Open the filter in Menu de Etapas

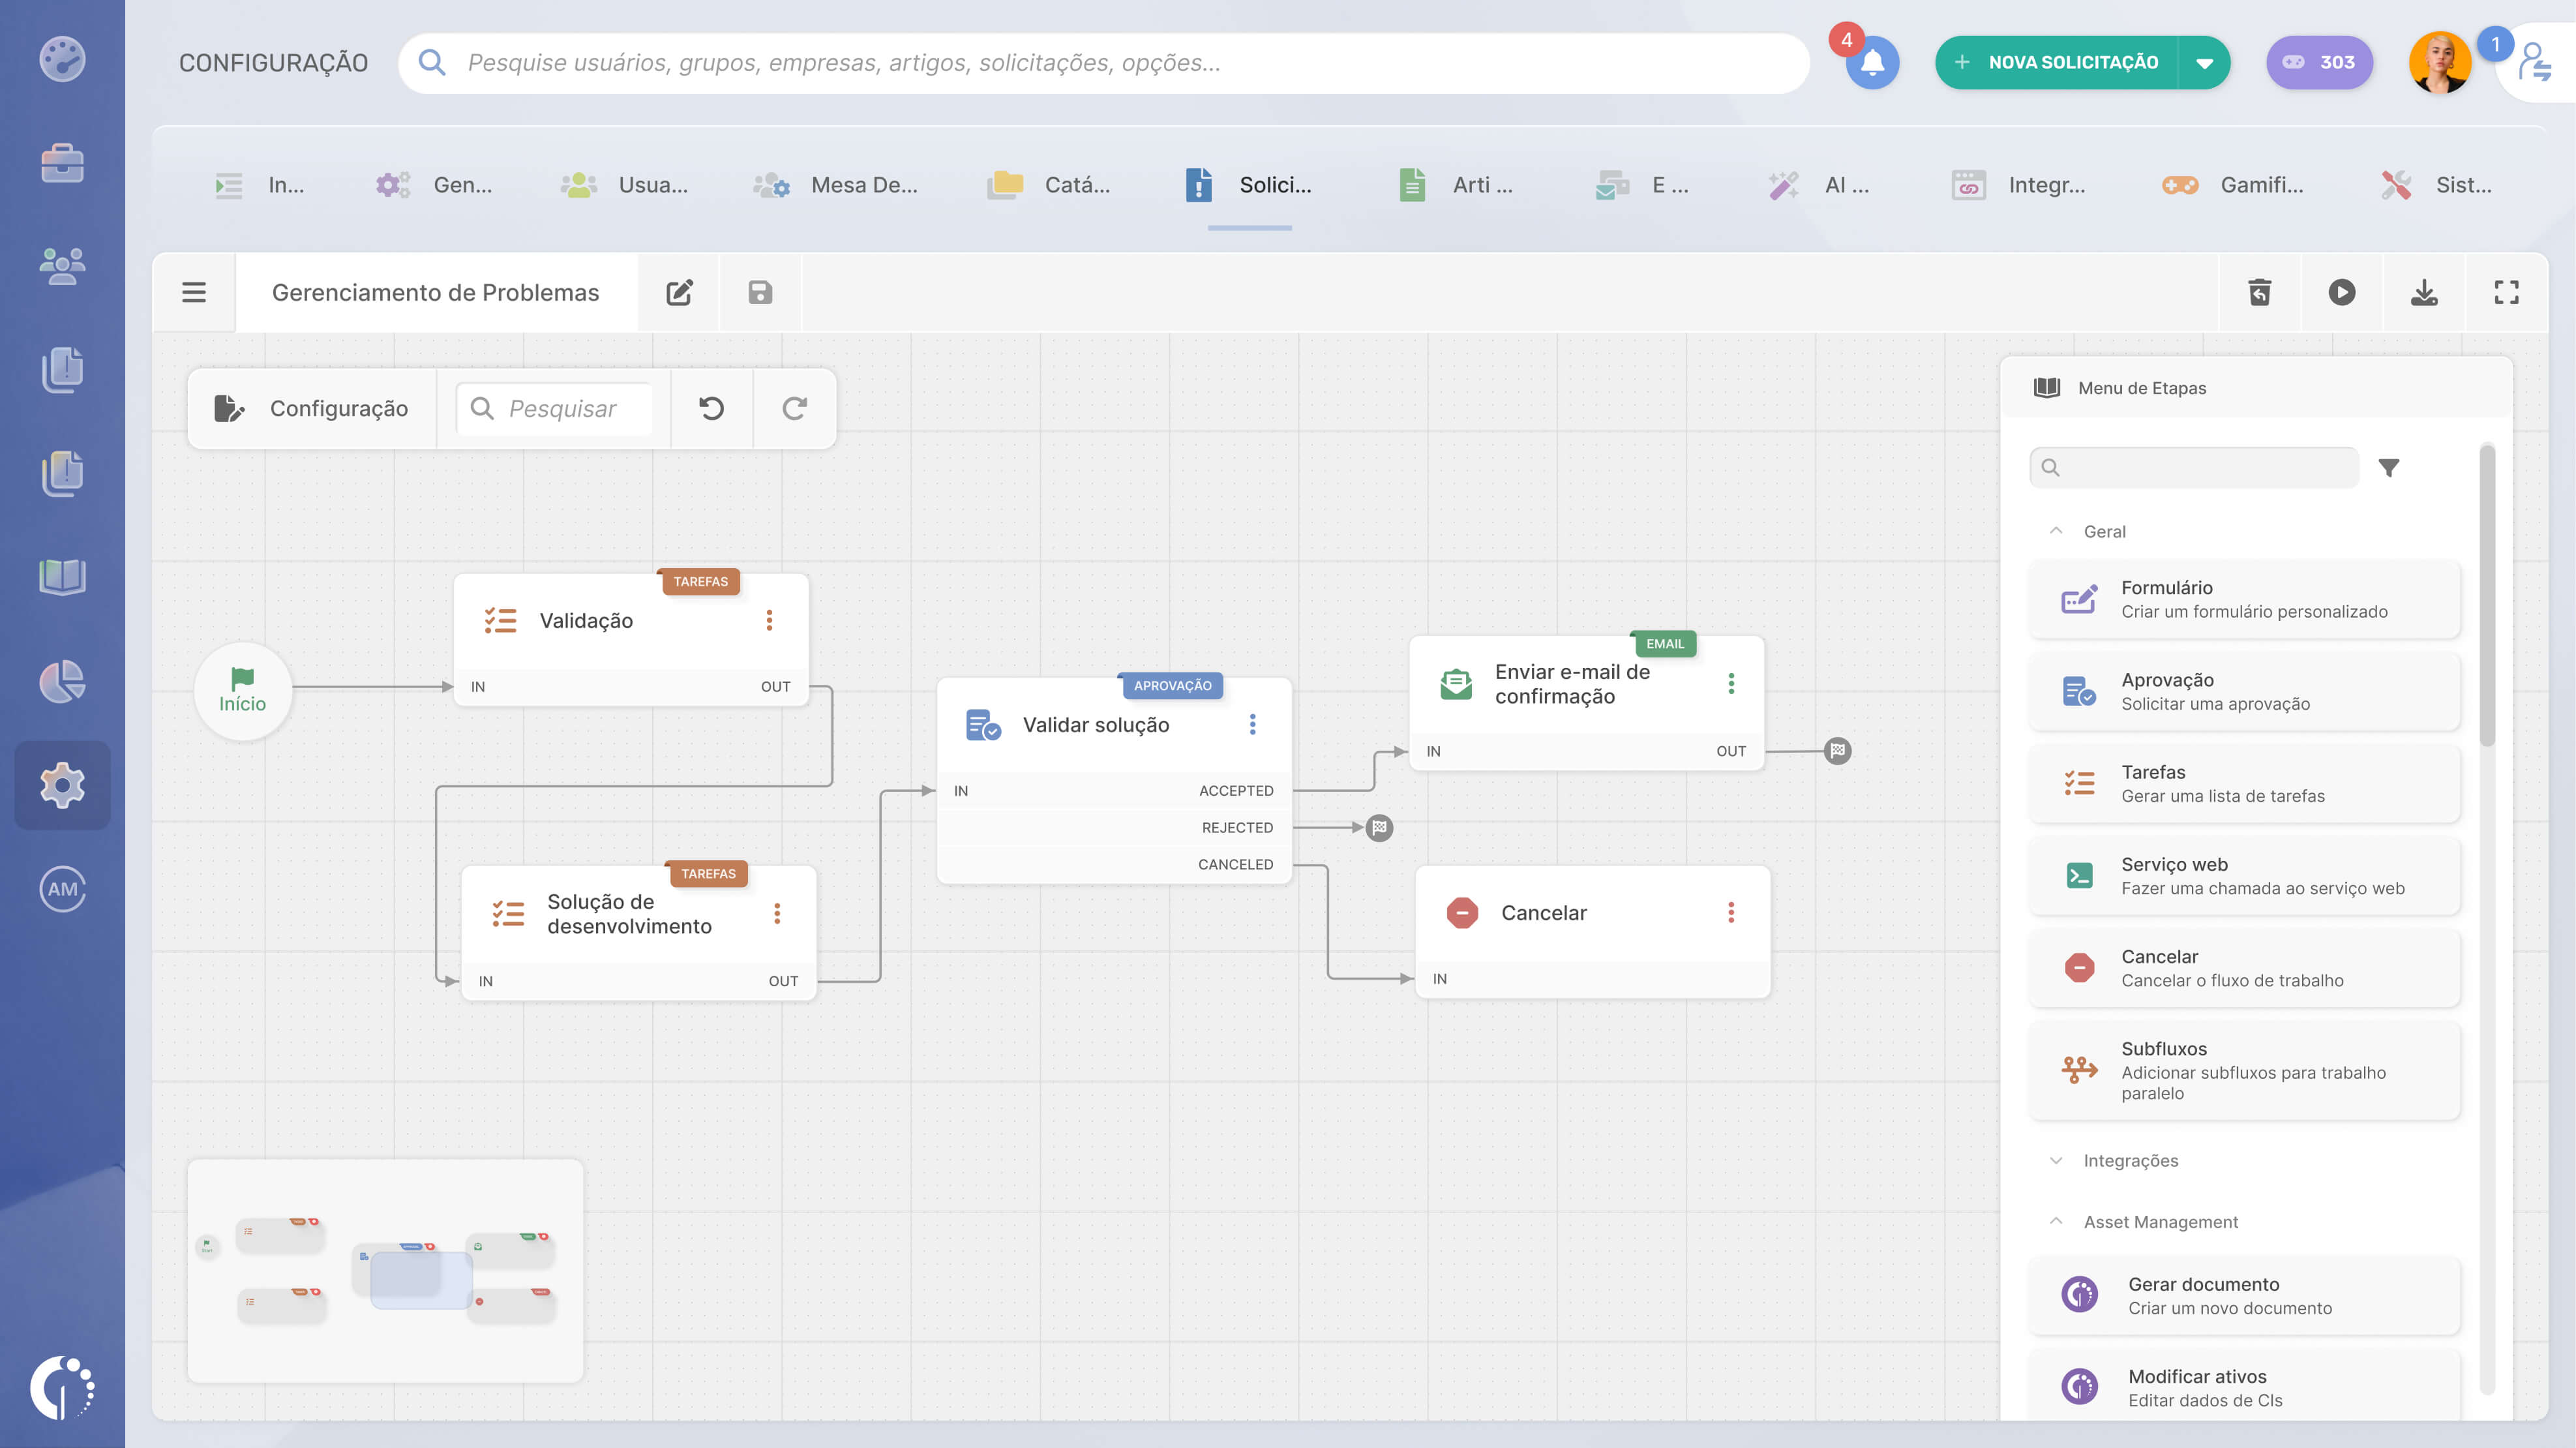[x=2388, y=467]
